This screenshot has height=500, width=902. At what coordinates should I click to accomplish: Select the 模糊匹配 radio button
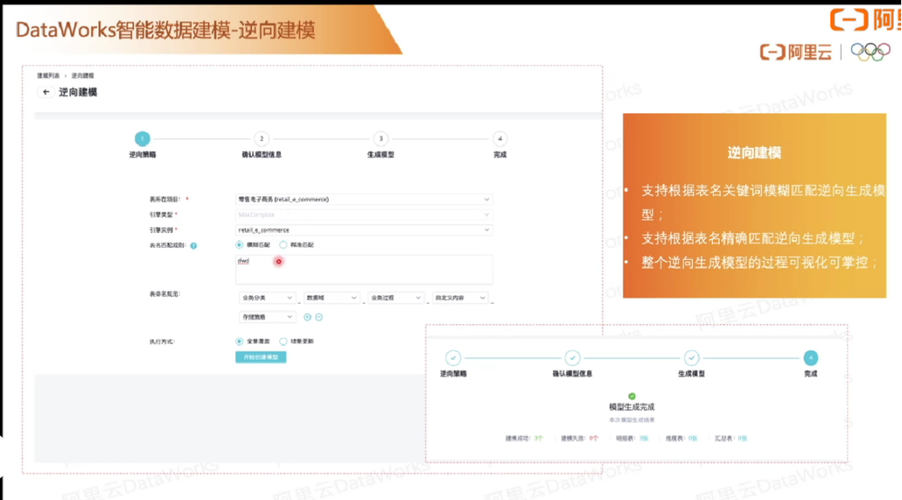pyautogui.click(x=239, y=245)
